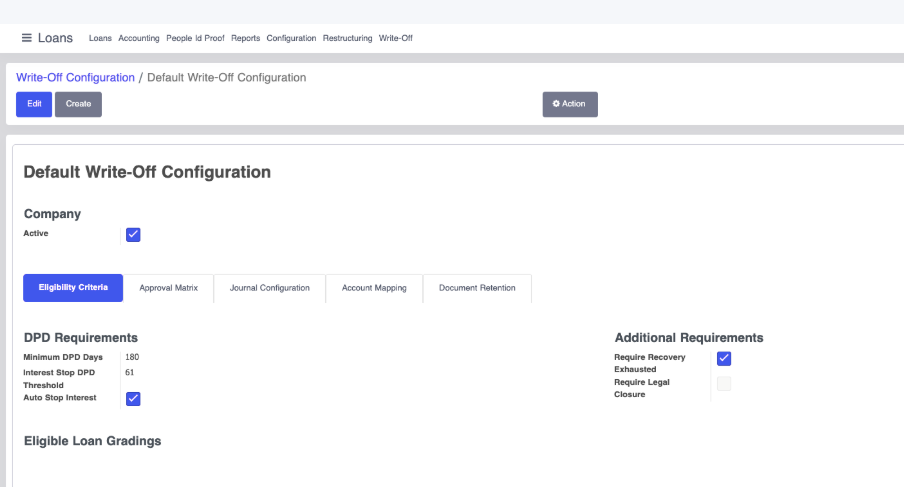904x487 pixels.
Task: Open the hamburger menu icon beside Loans
Action: 27,38
